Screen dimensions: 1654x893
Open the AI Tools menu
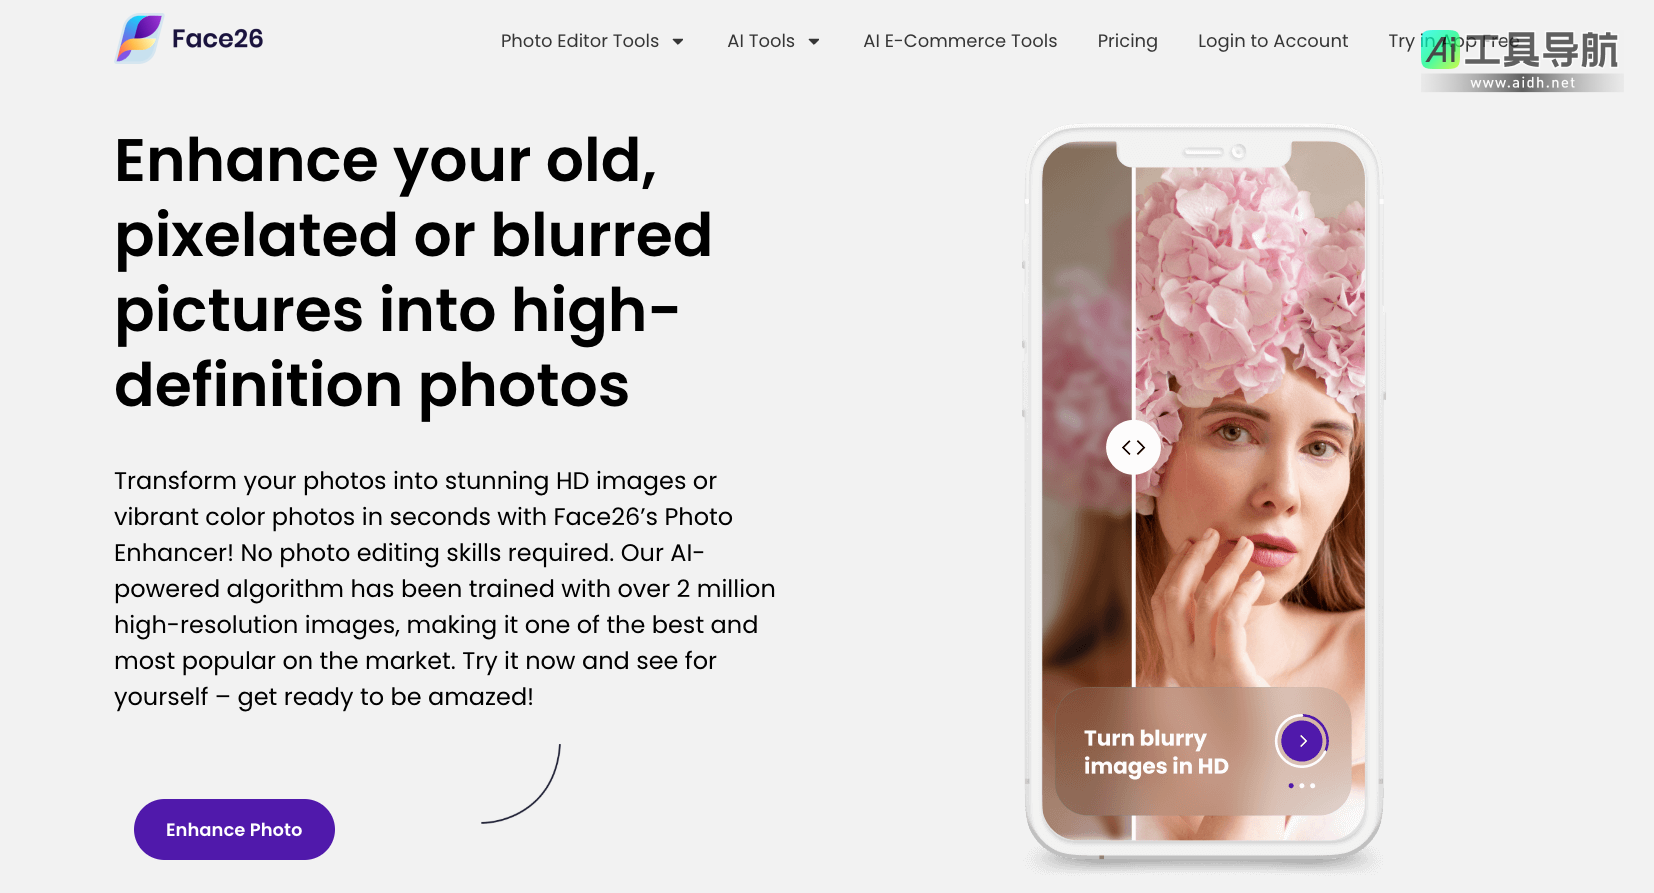click(x=761, y=41)
